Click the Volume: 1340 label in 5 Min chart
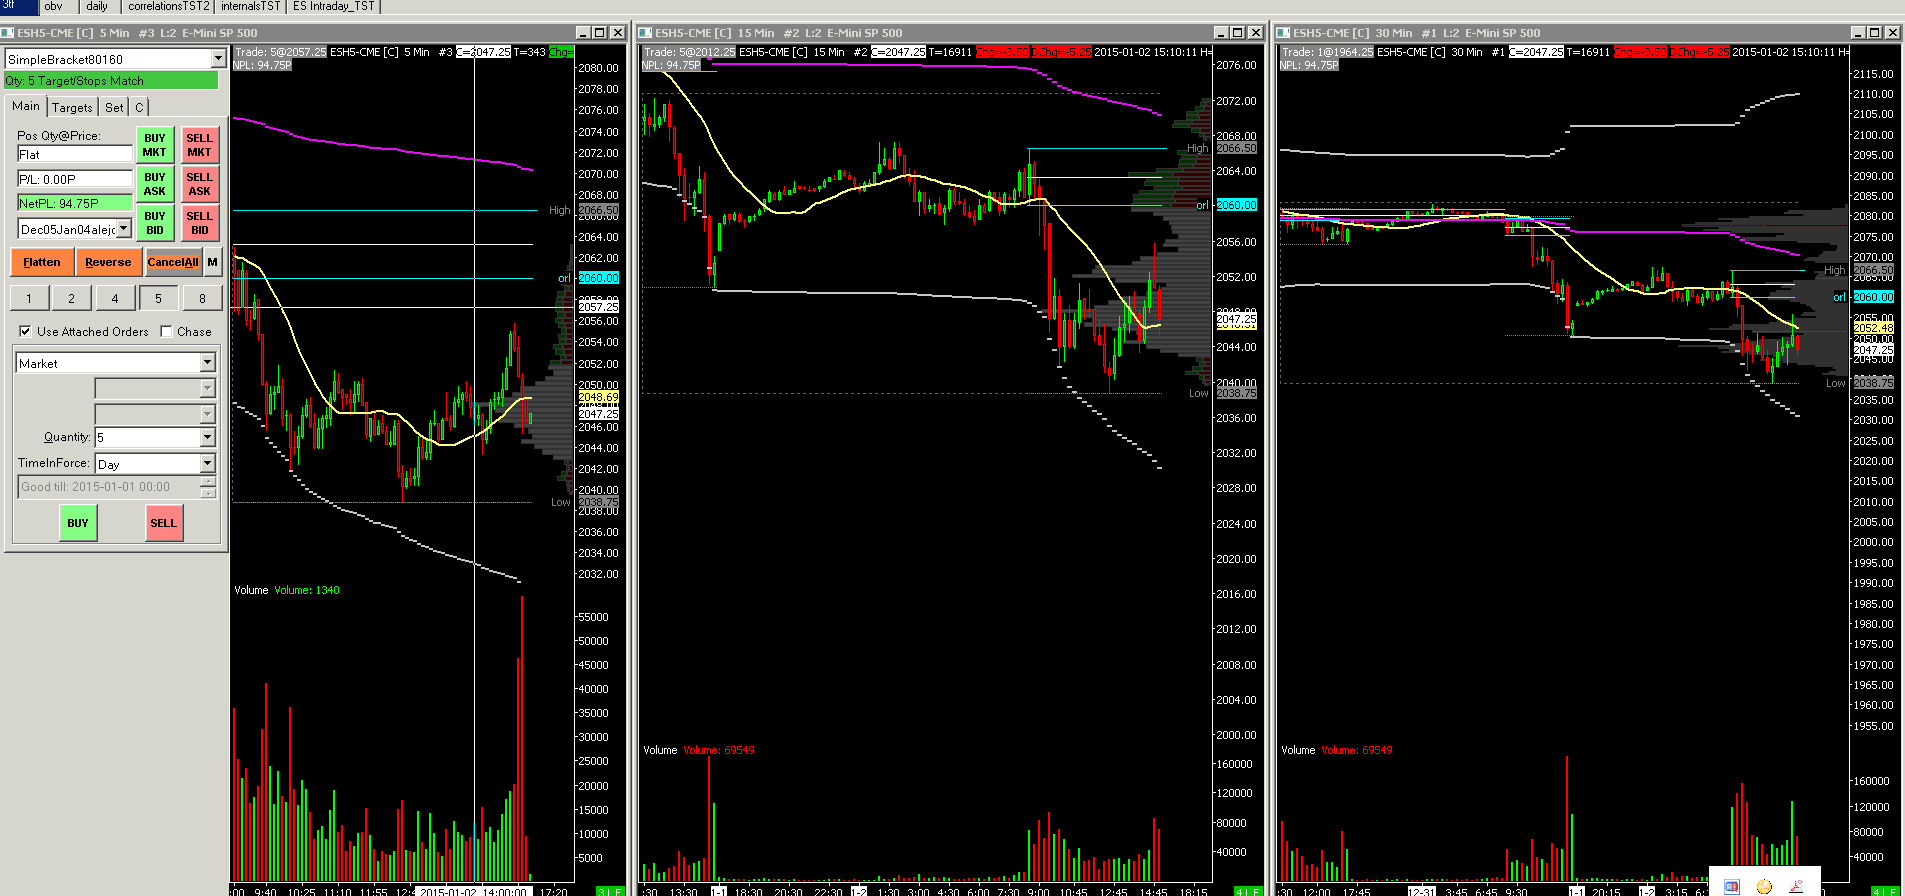Screen dimensions: 1905x896 (x=307, y=590)
